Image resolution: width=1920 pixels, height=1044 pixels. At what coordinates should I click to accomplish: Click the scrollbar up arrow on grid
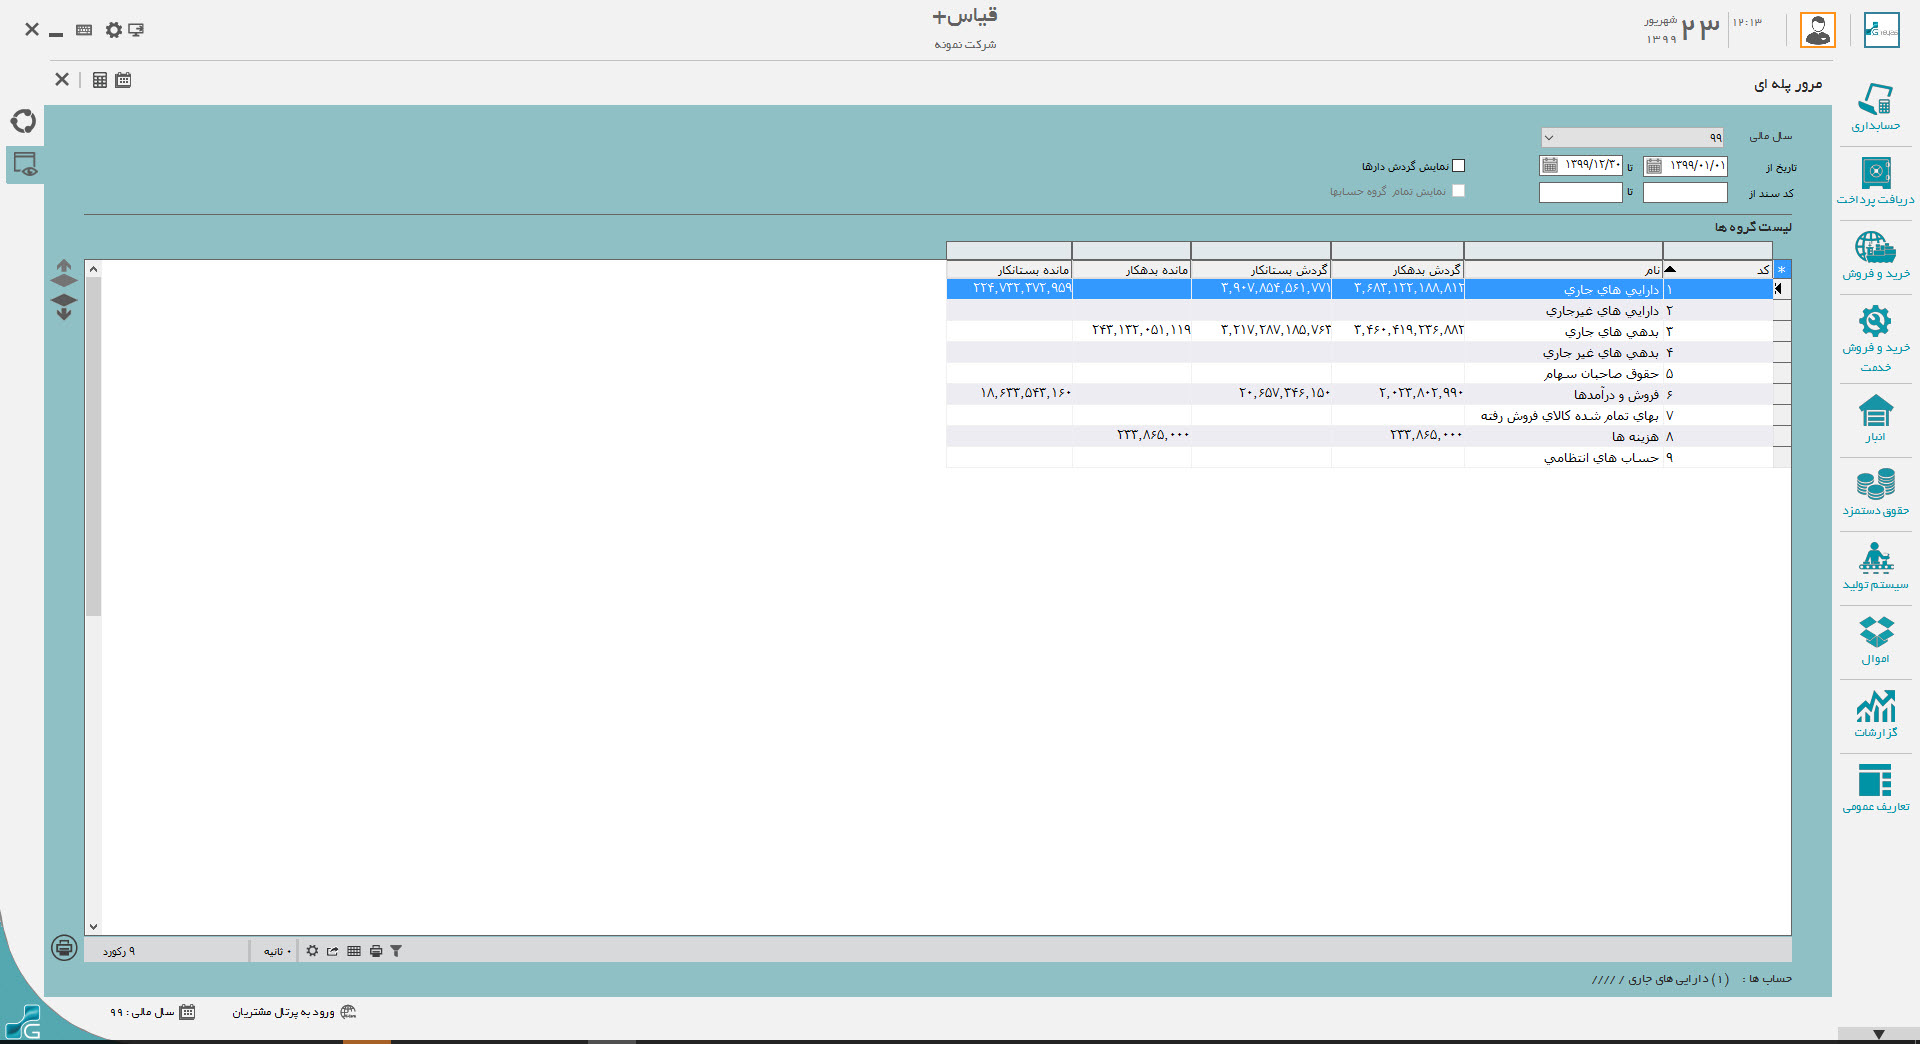[93, 269]
